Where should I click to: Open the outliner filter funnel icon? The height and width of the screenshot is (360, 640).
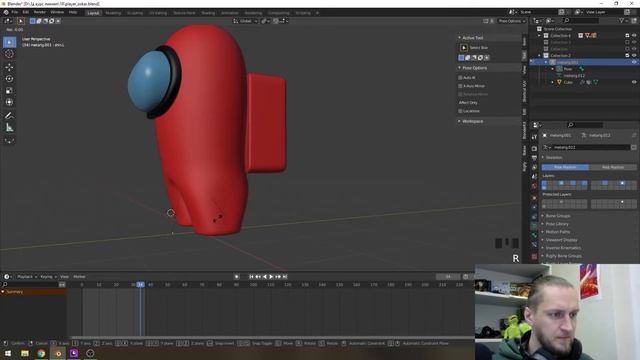[x=621, y=20]
